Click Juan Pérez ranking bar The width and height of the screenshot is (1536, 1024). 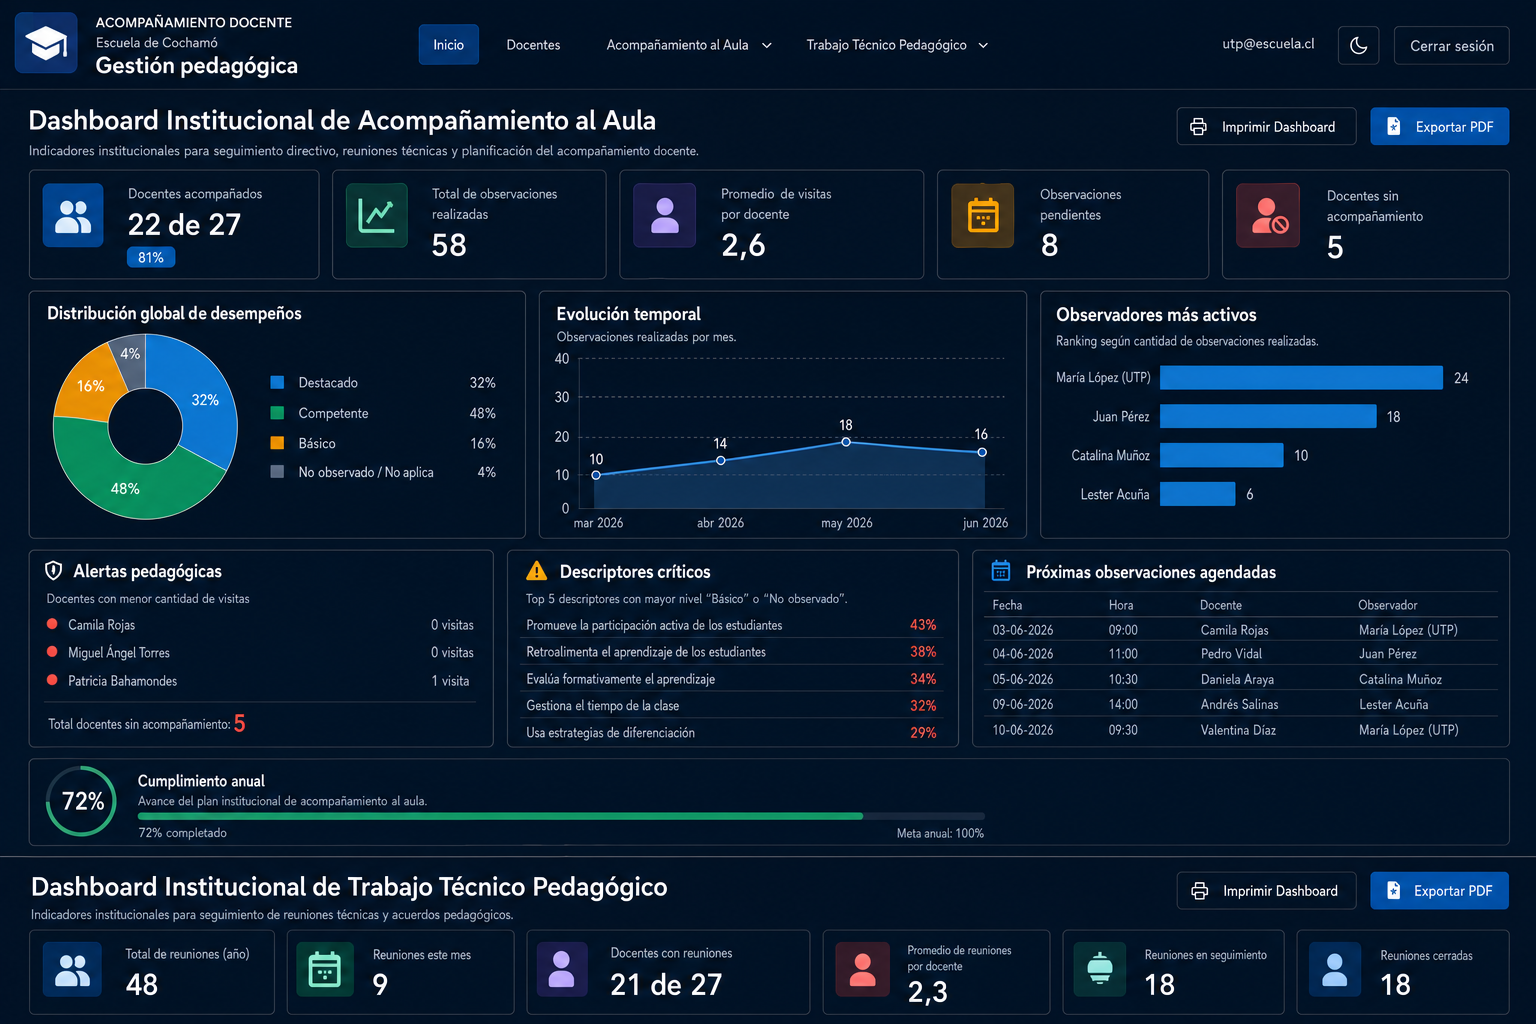pyautogui.click(x=1268, y=416)
